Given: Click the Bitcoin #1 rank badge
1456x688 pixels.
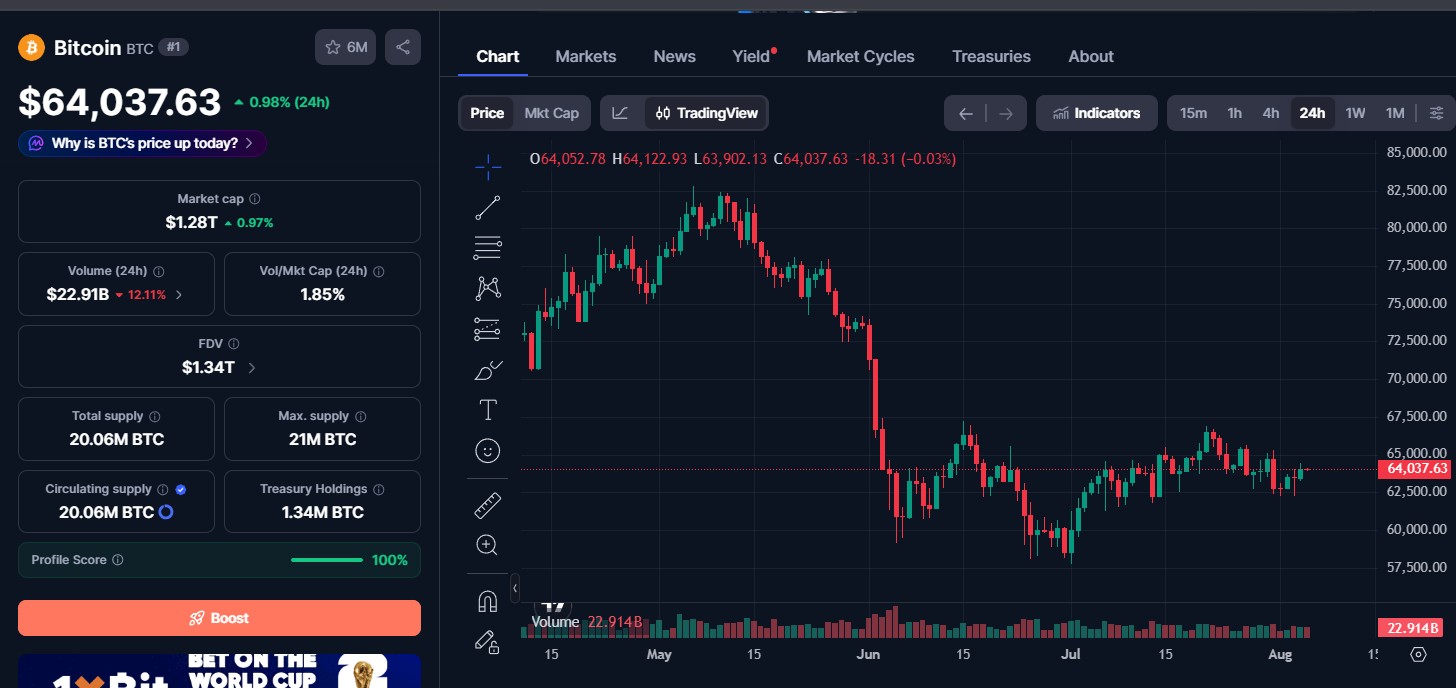Looking at the screenshot, I should click(173, 47).
